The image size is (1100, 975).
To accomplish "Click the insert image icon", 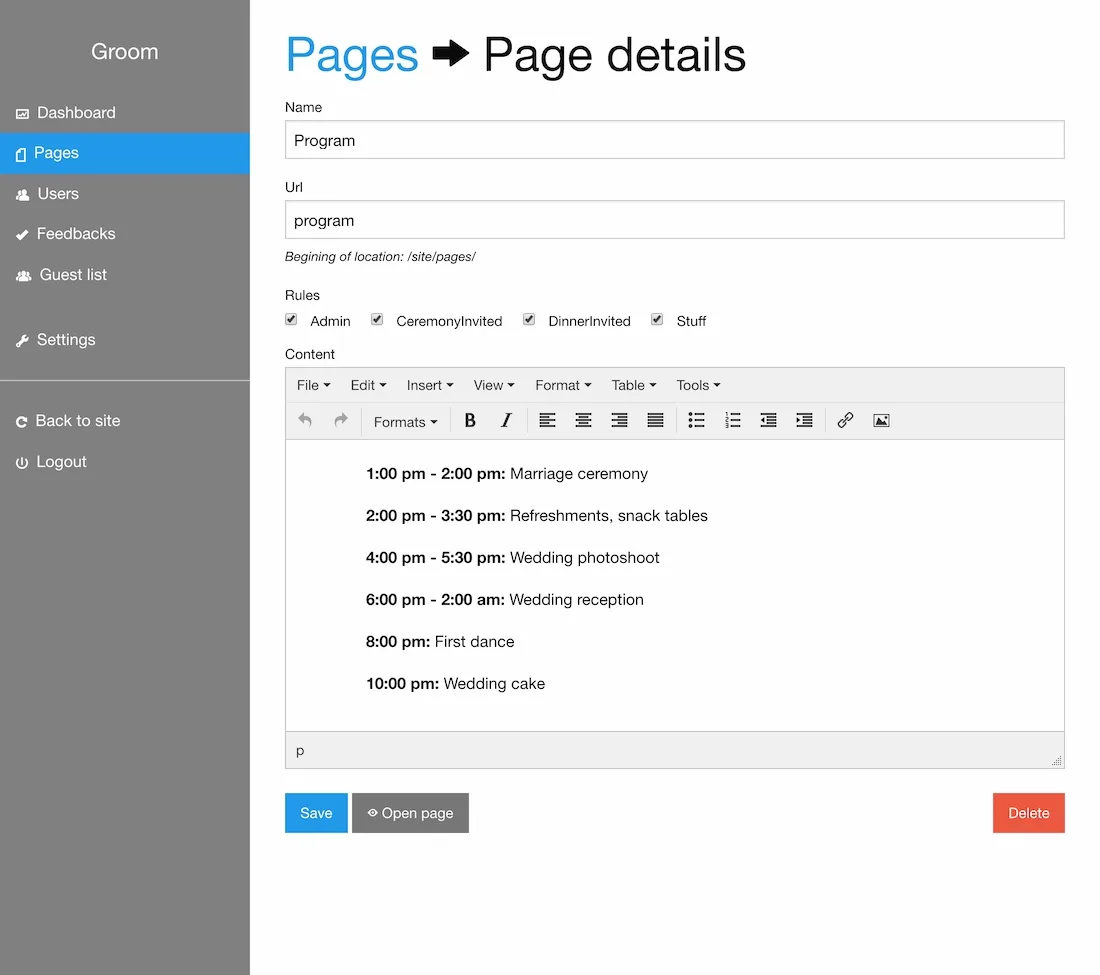I will coord(881,421).
